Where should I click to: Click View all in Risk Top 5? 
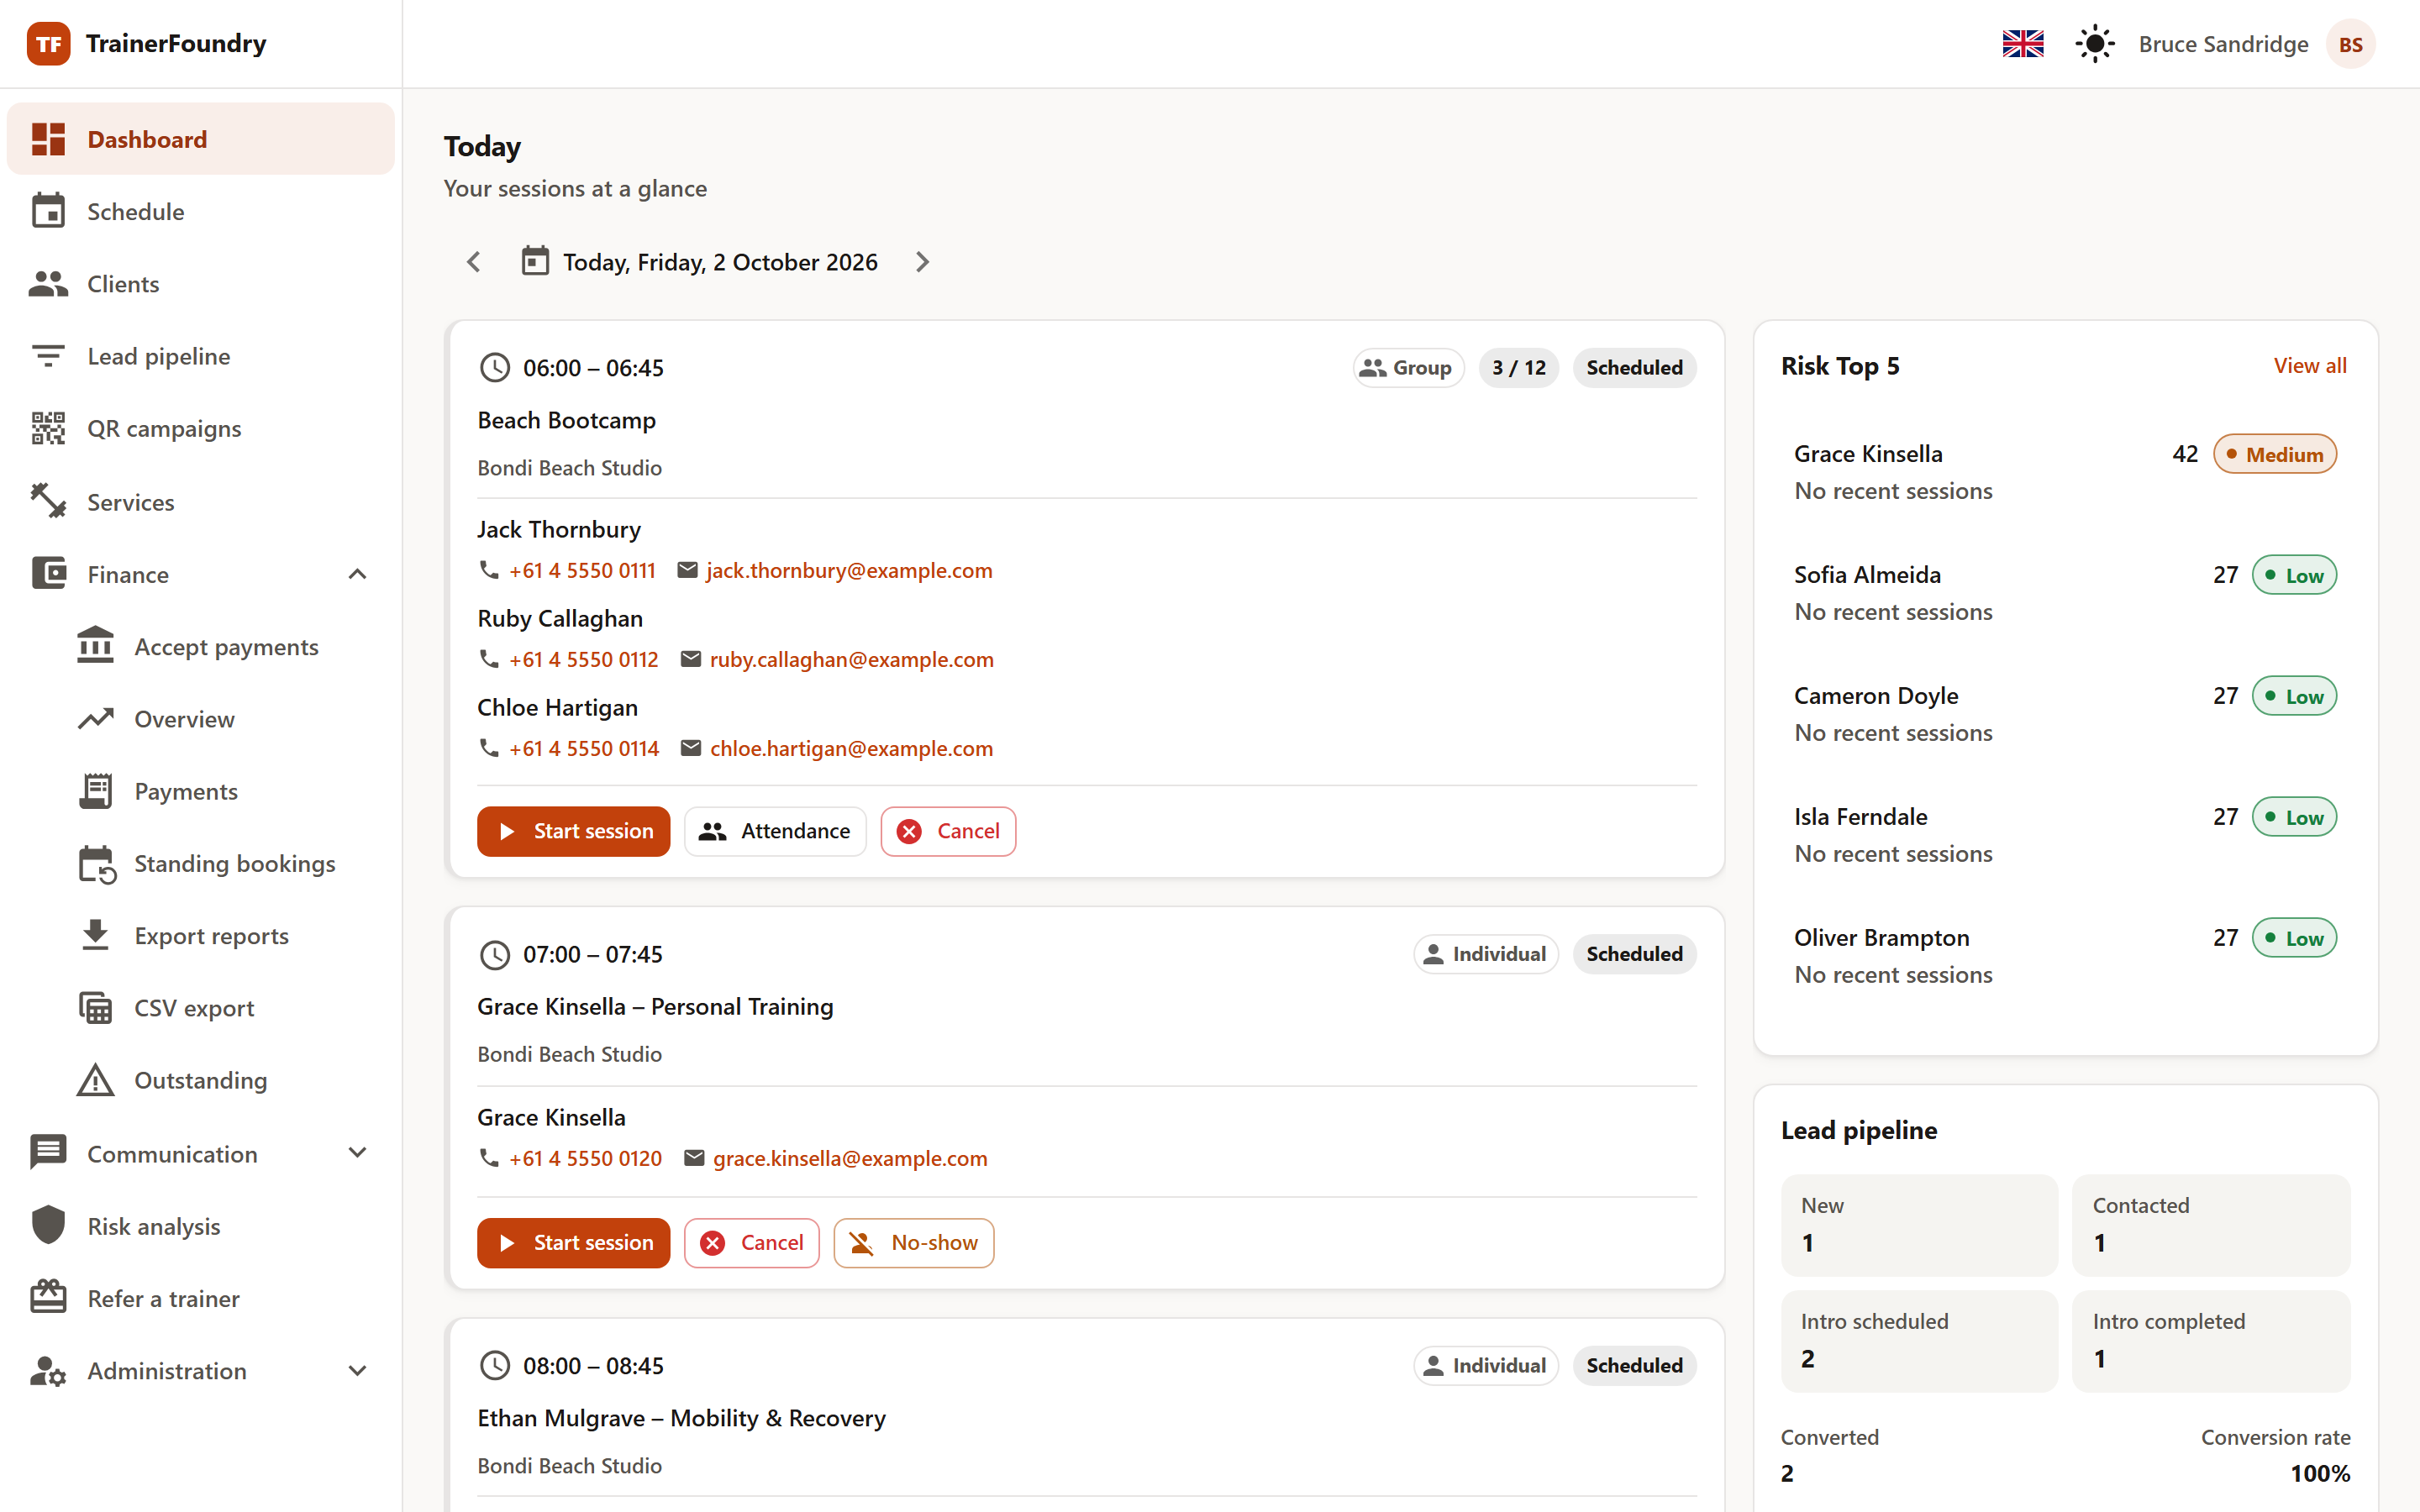(x=2309, y=365)
